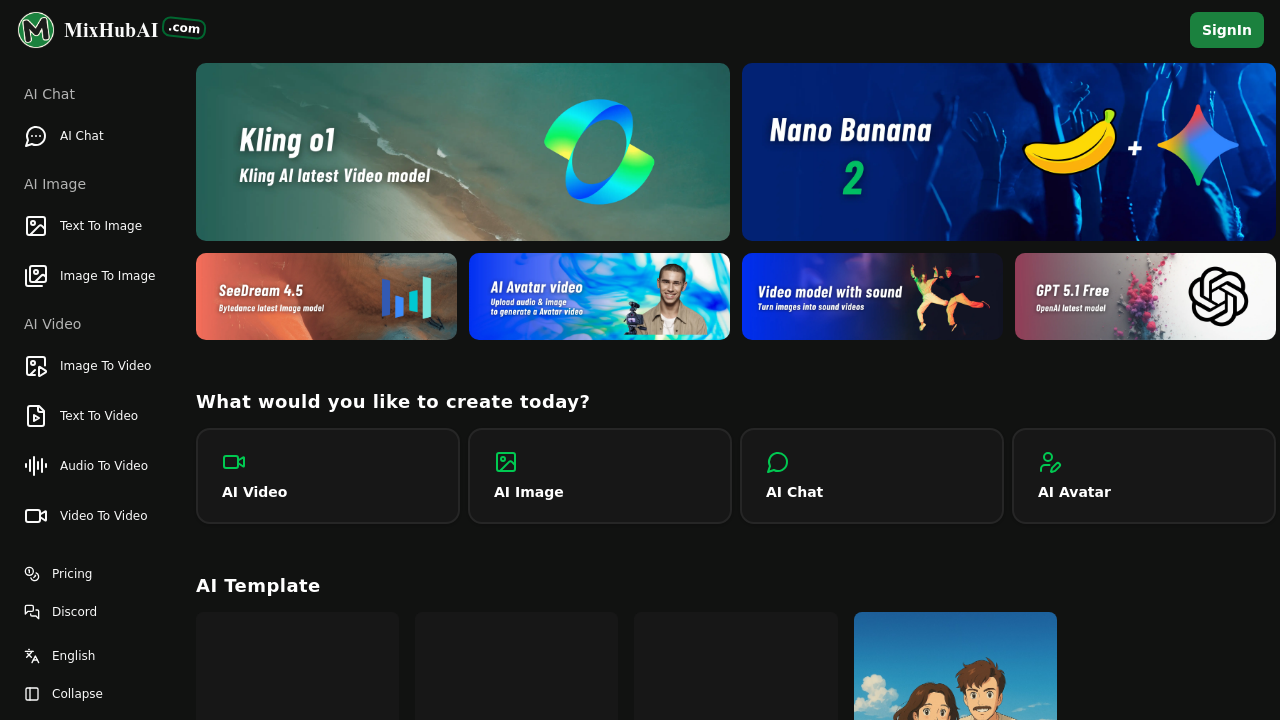This screenshot has width=1280, height=720.
Task: Open the SeeDream 4.5 banner
Action: click(x=326, y=296)
